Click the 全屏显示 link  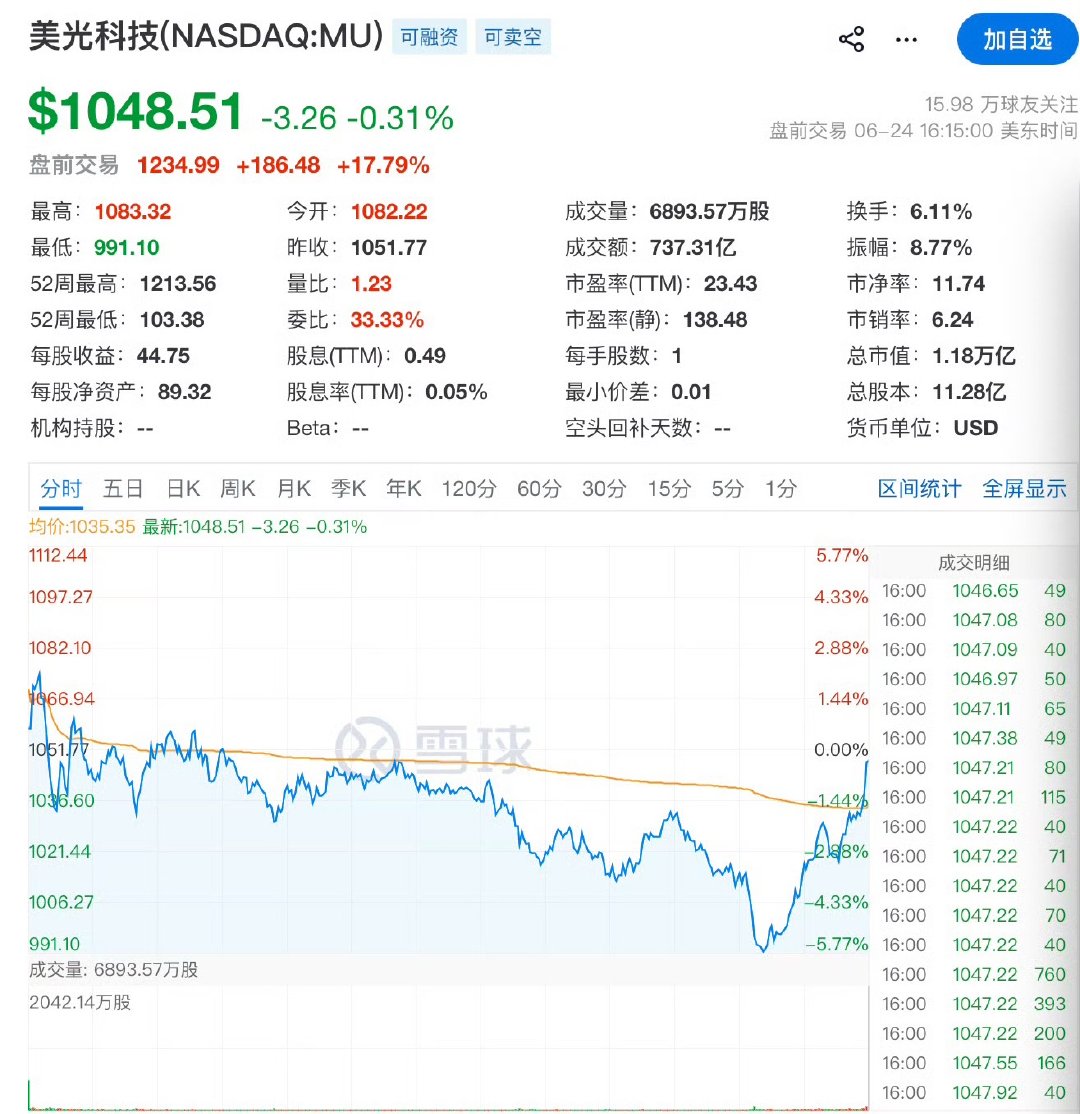pyautogui.click(x=1024, y=489)
